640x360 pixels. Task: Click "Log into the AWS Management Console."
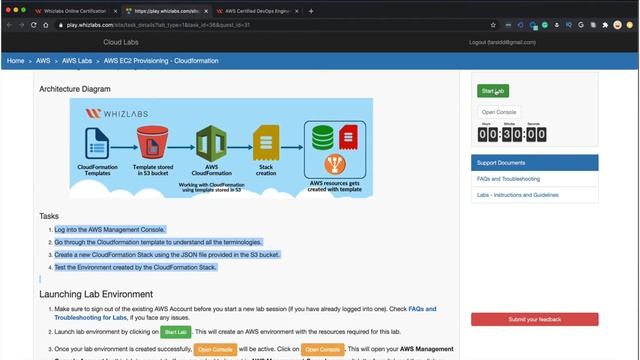(110, 230)
